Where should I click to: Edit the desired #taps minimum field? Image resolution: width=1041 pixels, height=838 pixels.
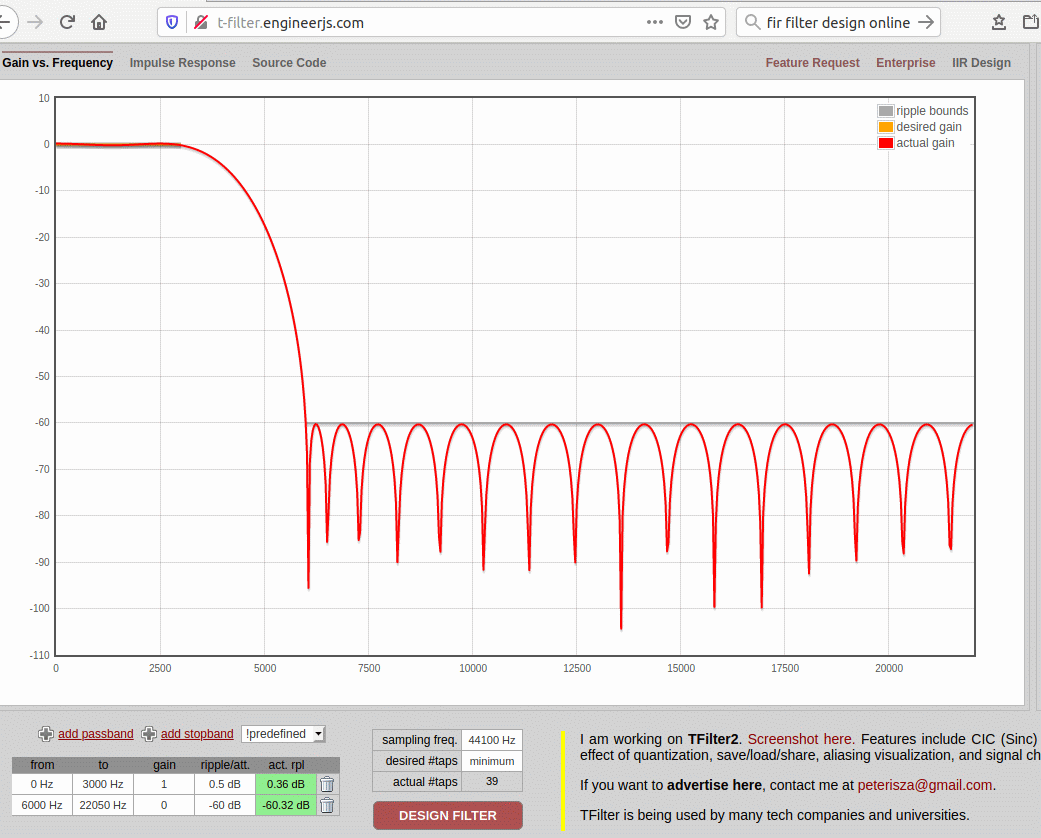(x=492, y=761)
